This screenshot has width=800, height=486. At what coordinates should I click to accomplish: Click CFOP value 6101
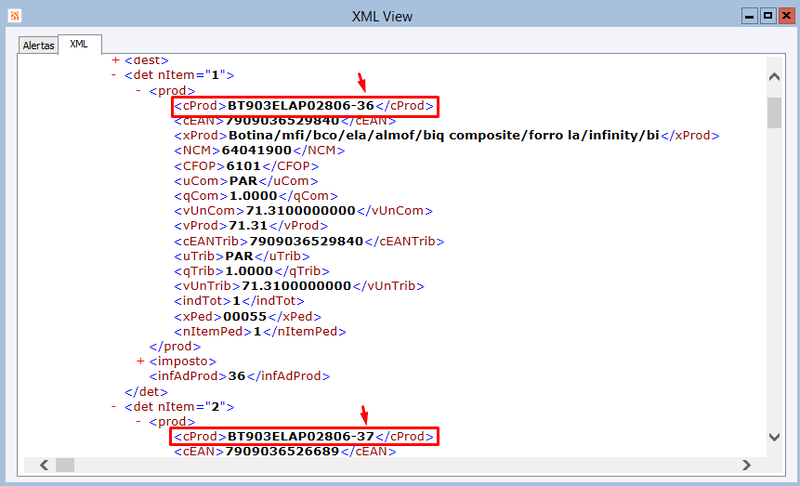[243, 166]
